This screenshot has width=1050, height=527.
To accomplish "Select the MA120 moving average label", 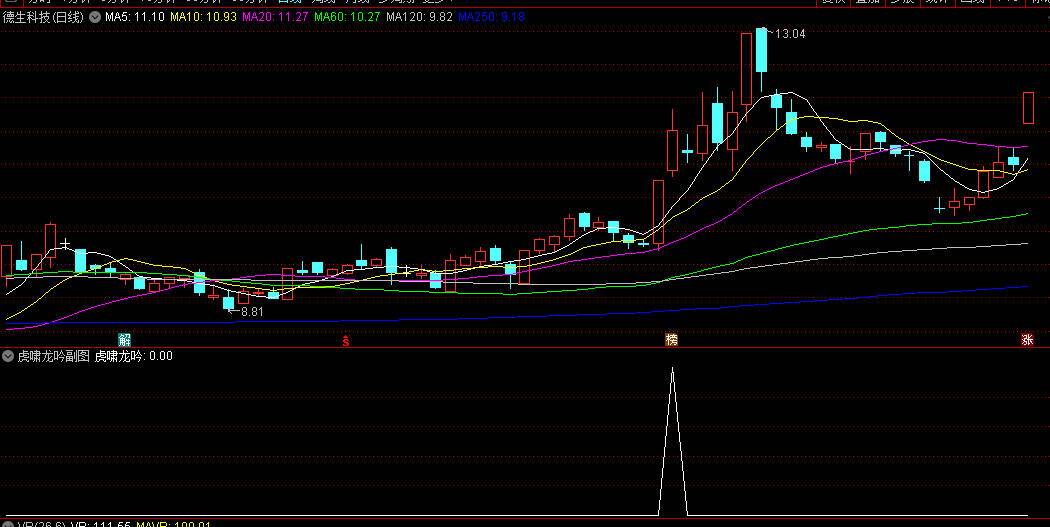I will [x=419, y=18].
